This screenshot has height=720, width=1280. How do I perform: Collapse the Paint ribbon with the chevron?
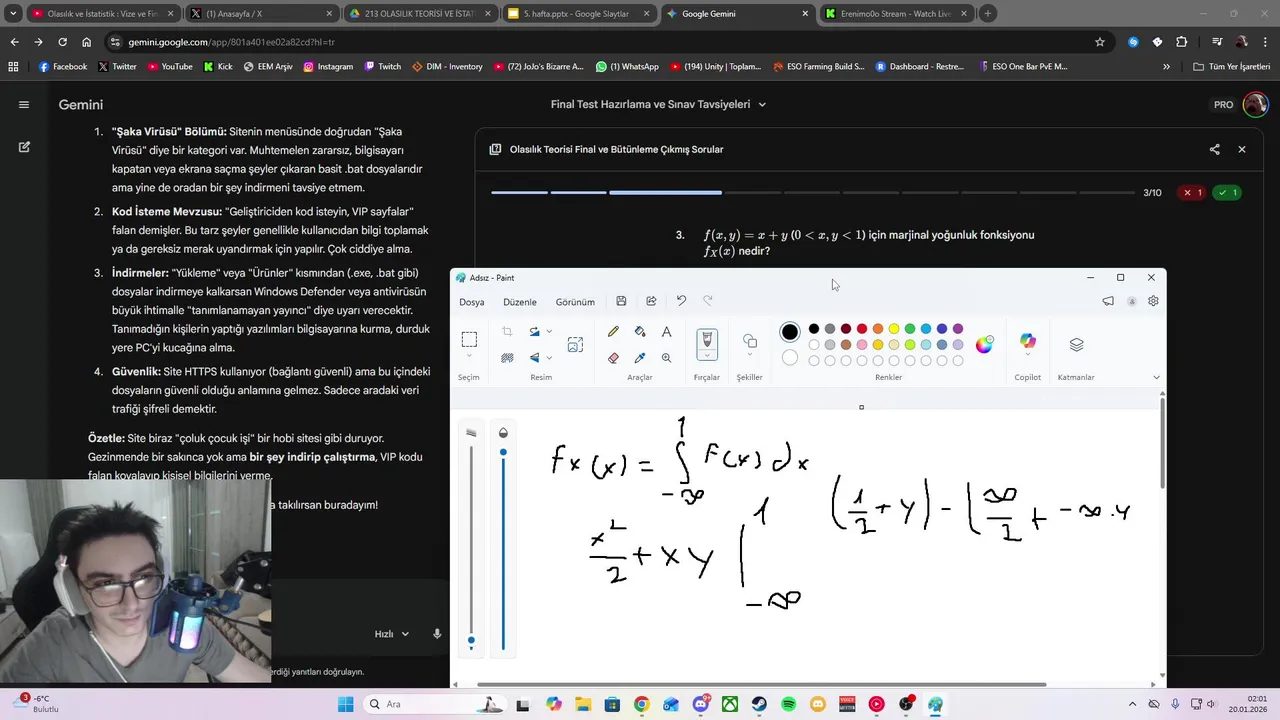coord(1156,377)
